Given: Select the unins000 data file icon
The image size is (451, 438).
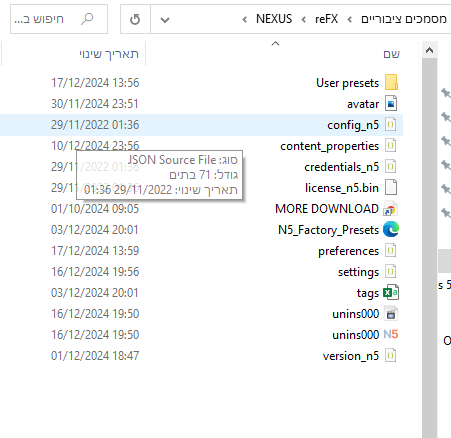Looking at the screenshot, I should tap(391, 314).
